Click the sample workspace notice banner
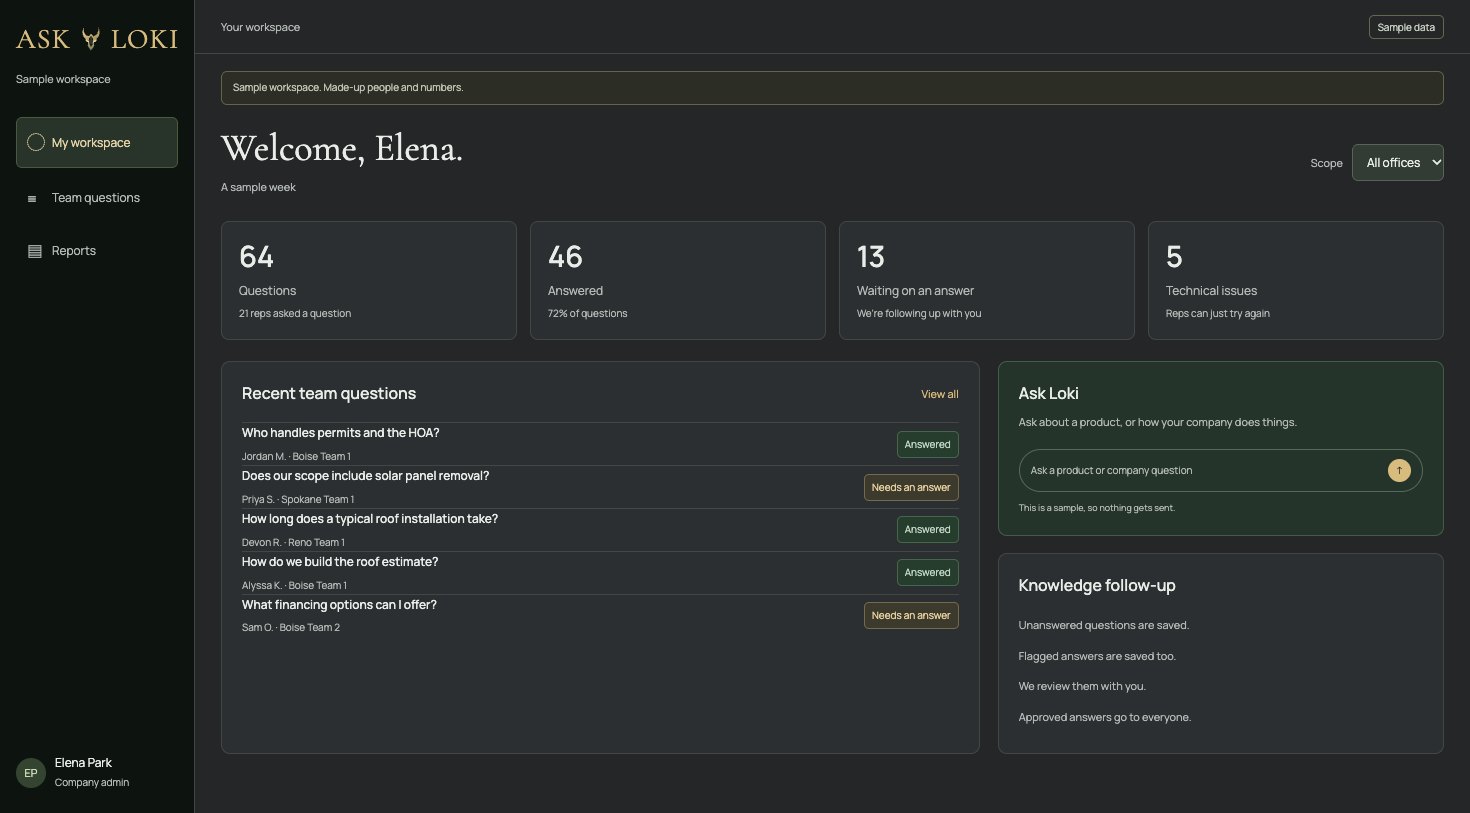Viewport: 1470px width, 813px height. click(x=832, y=88)
